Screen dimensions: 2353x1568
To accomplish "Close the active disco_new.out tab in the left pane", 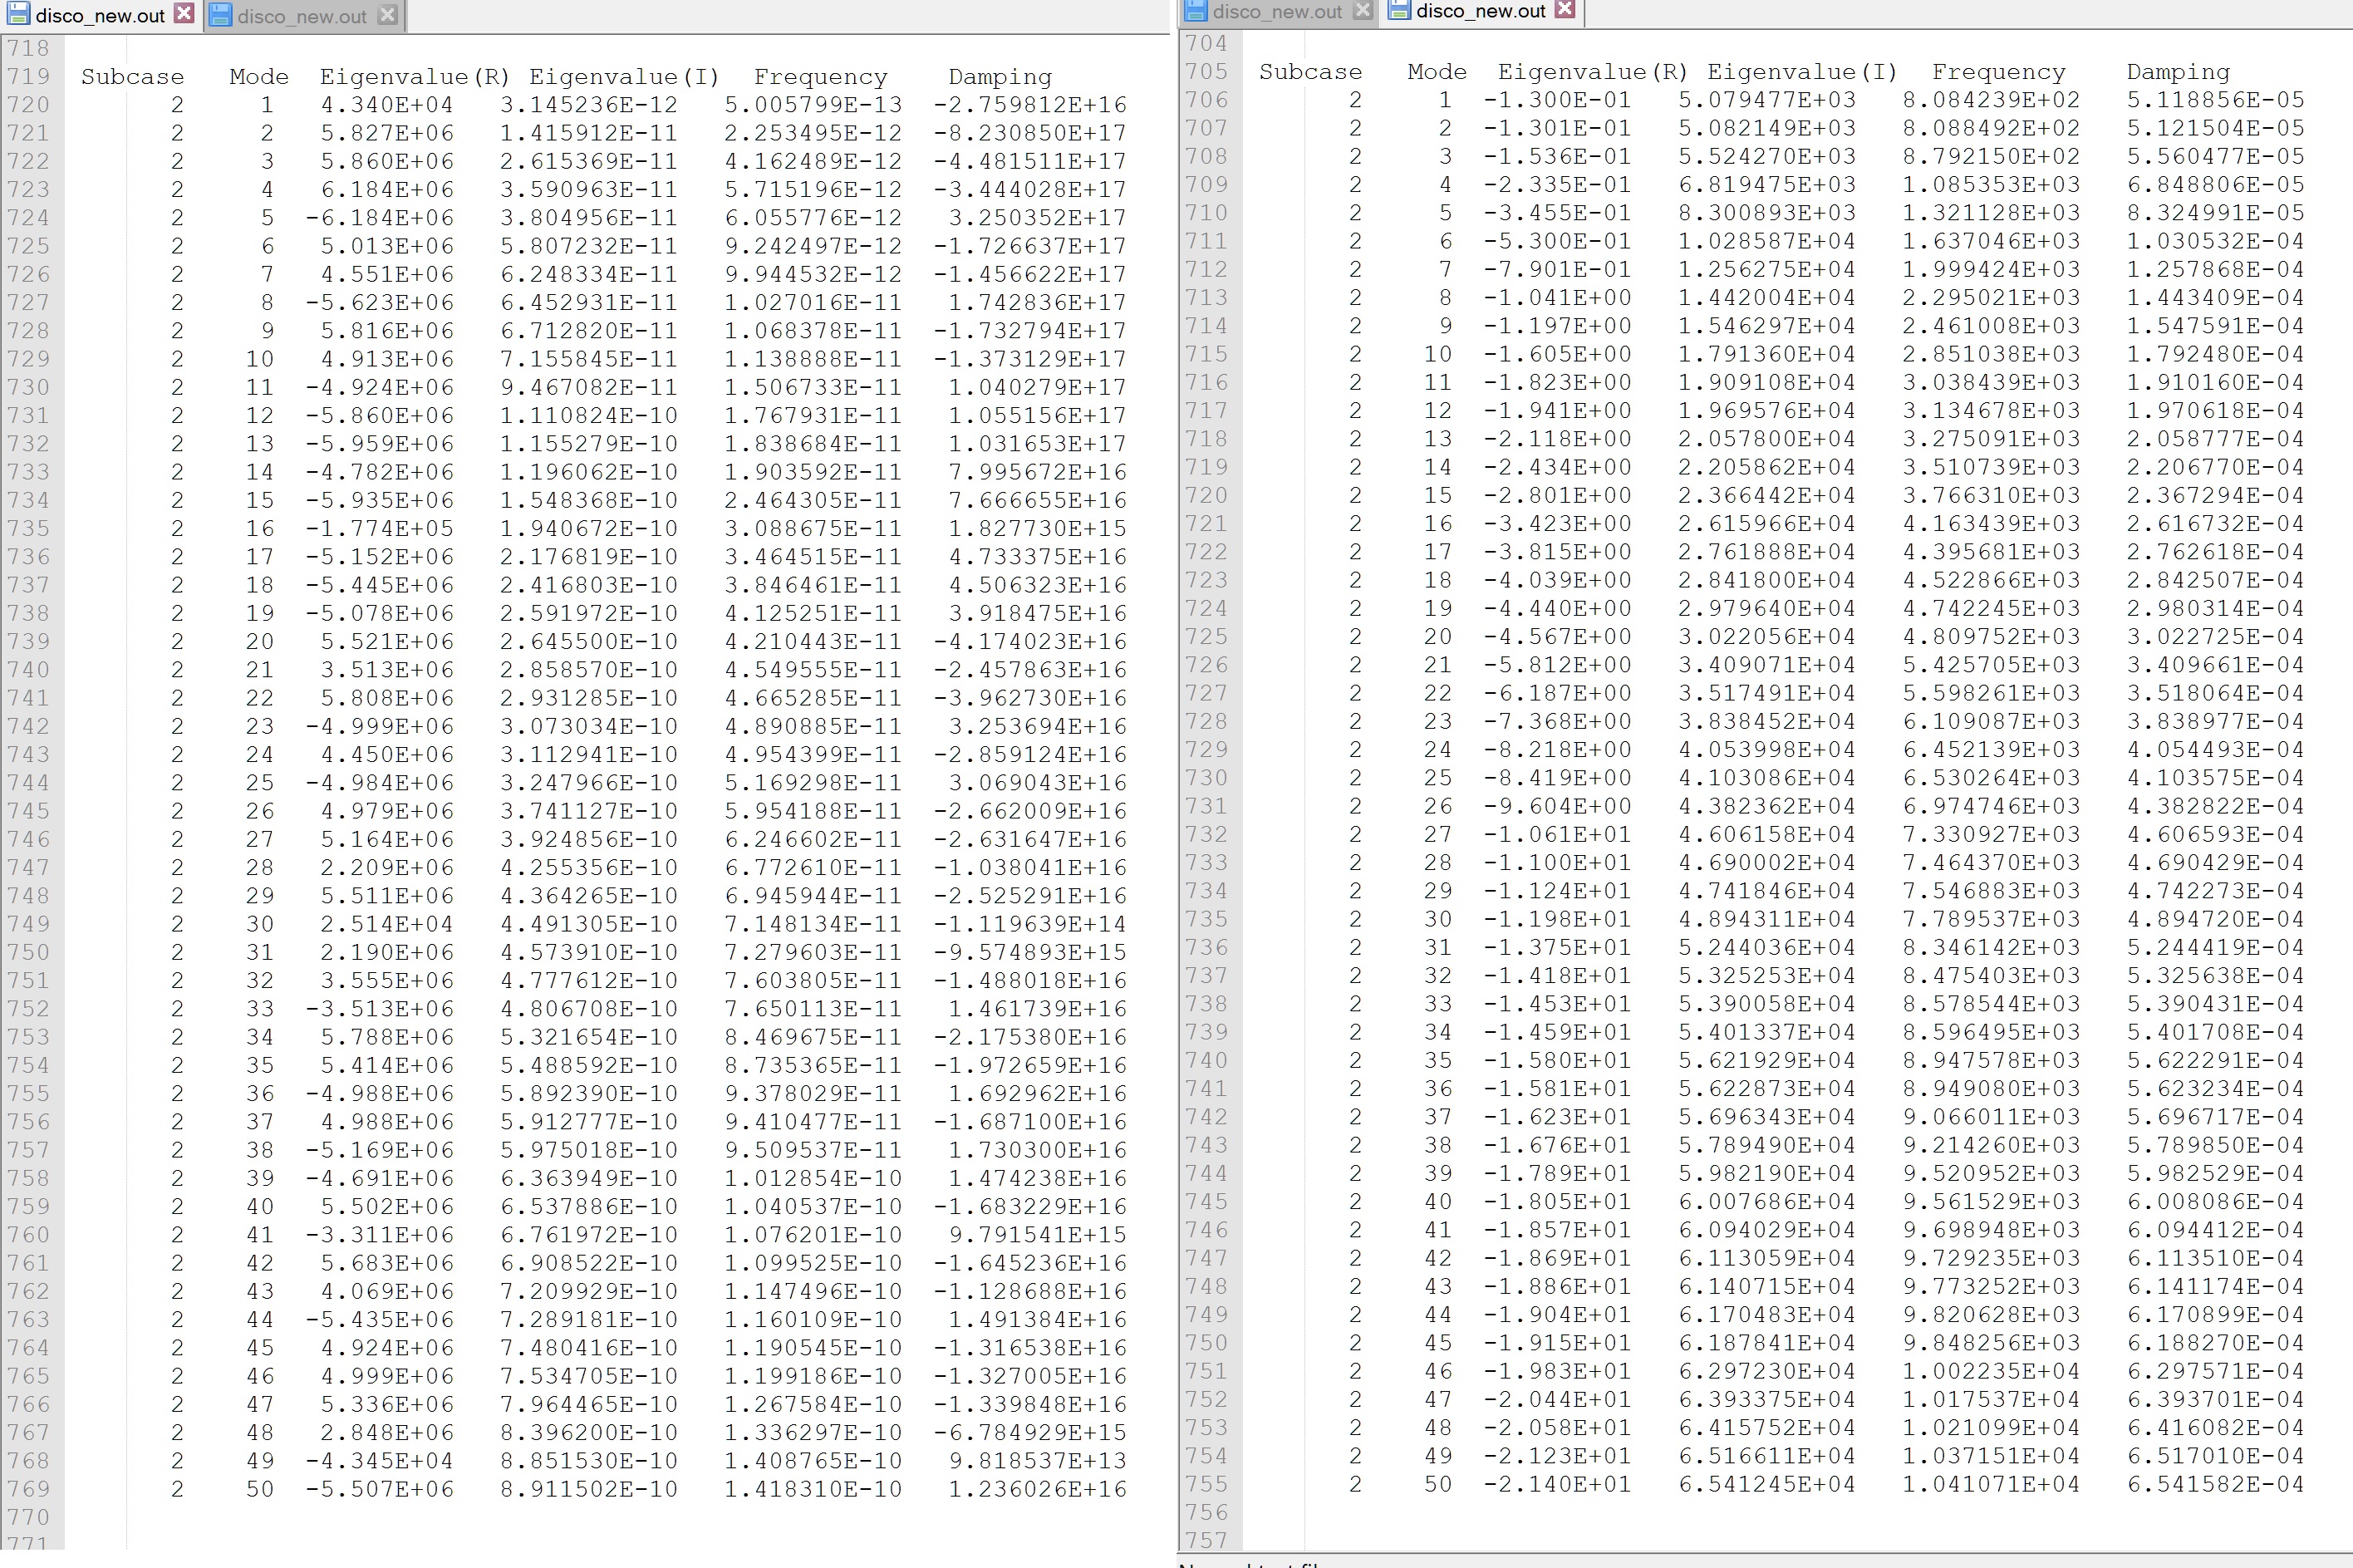I will [183, 14].
